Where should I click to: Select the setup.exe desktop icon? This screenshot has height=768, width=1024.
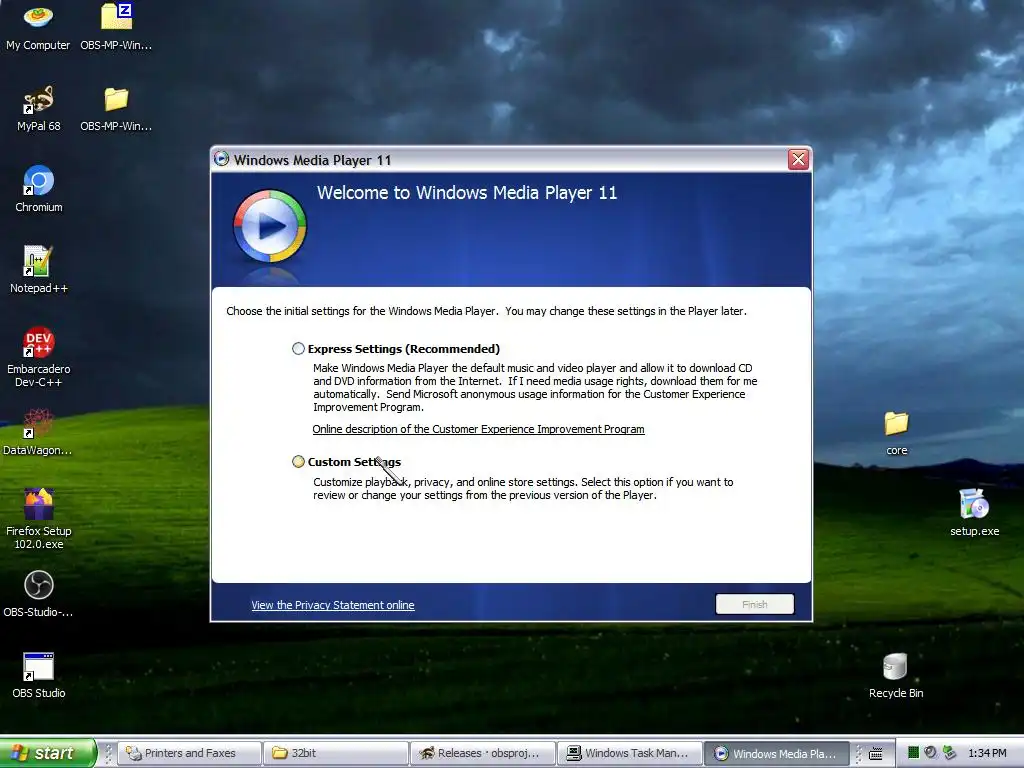click(x=974, y=513)
